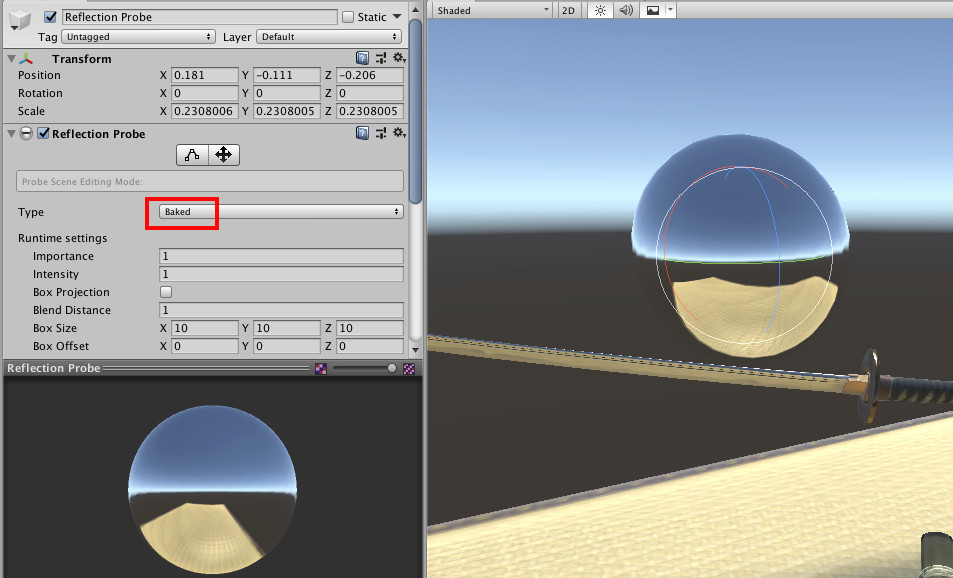Click the high mip level preview icon
Image resolution: width=953 pixels, height=578 pixels.
pyautogui.click(x=409, y=368)
